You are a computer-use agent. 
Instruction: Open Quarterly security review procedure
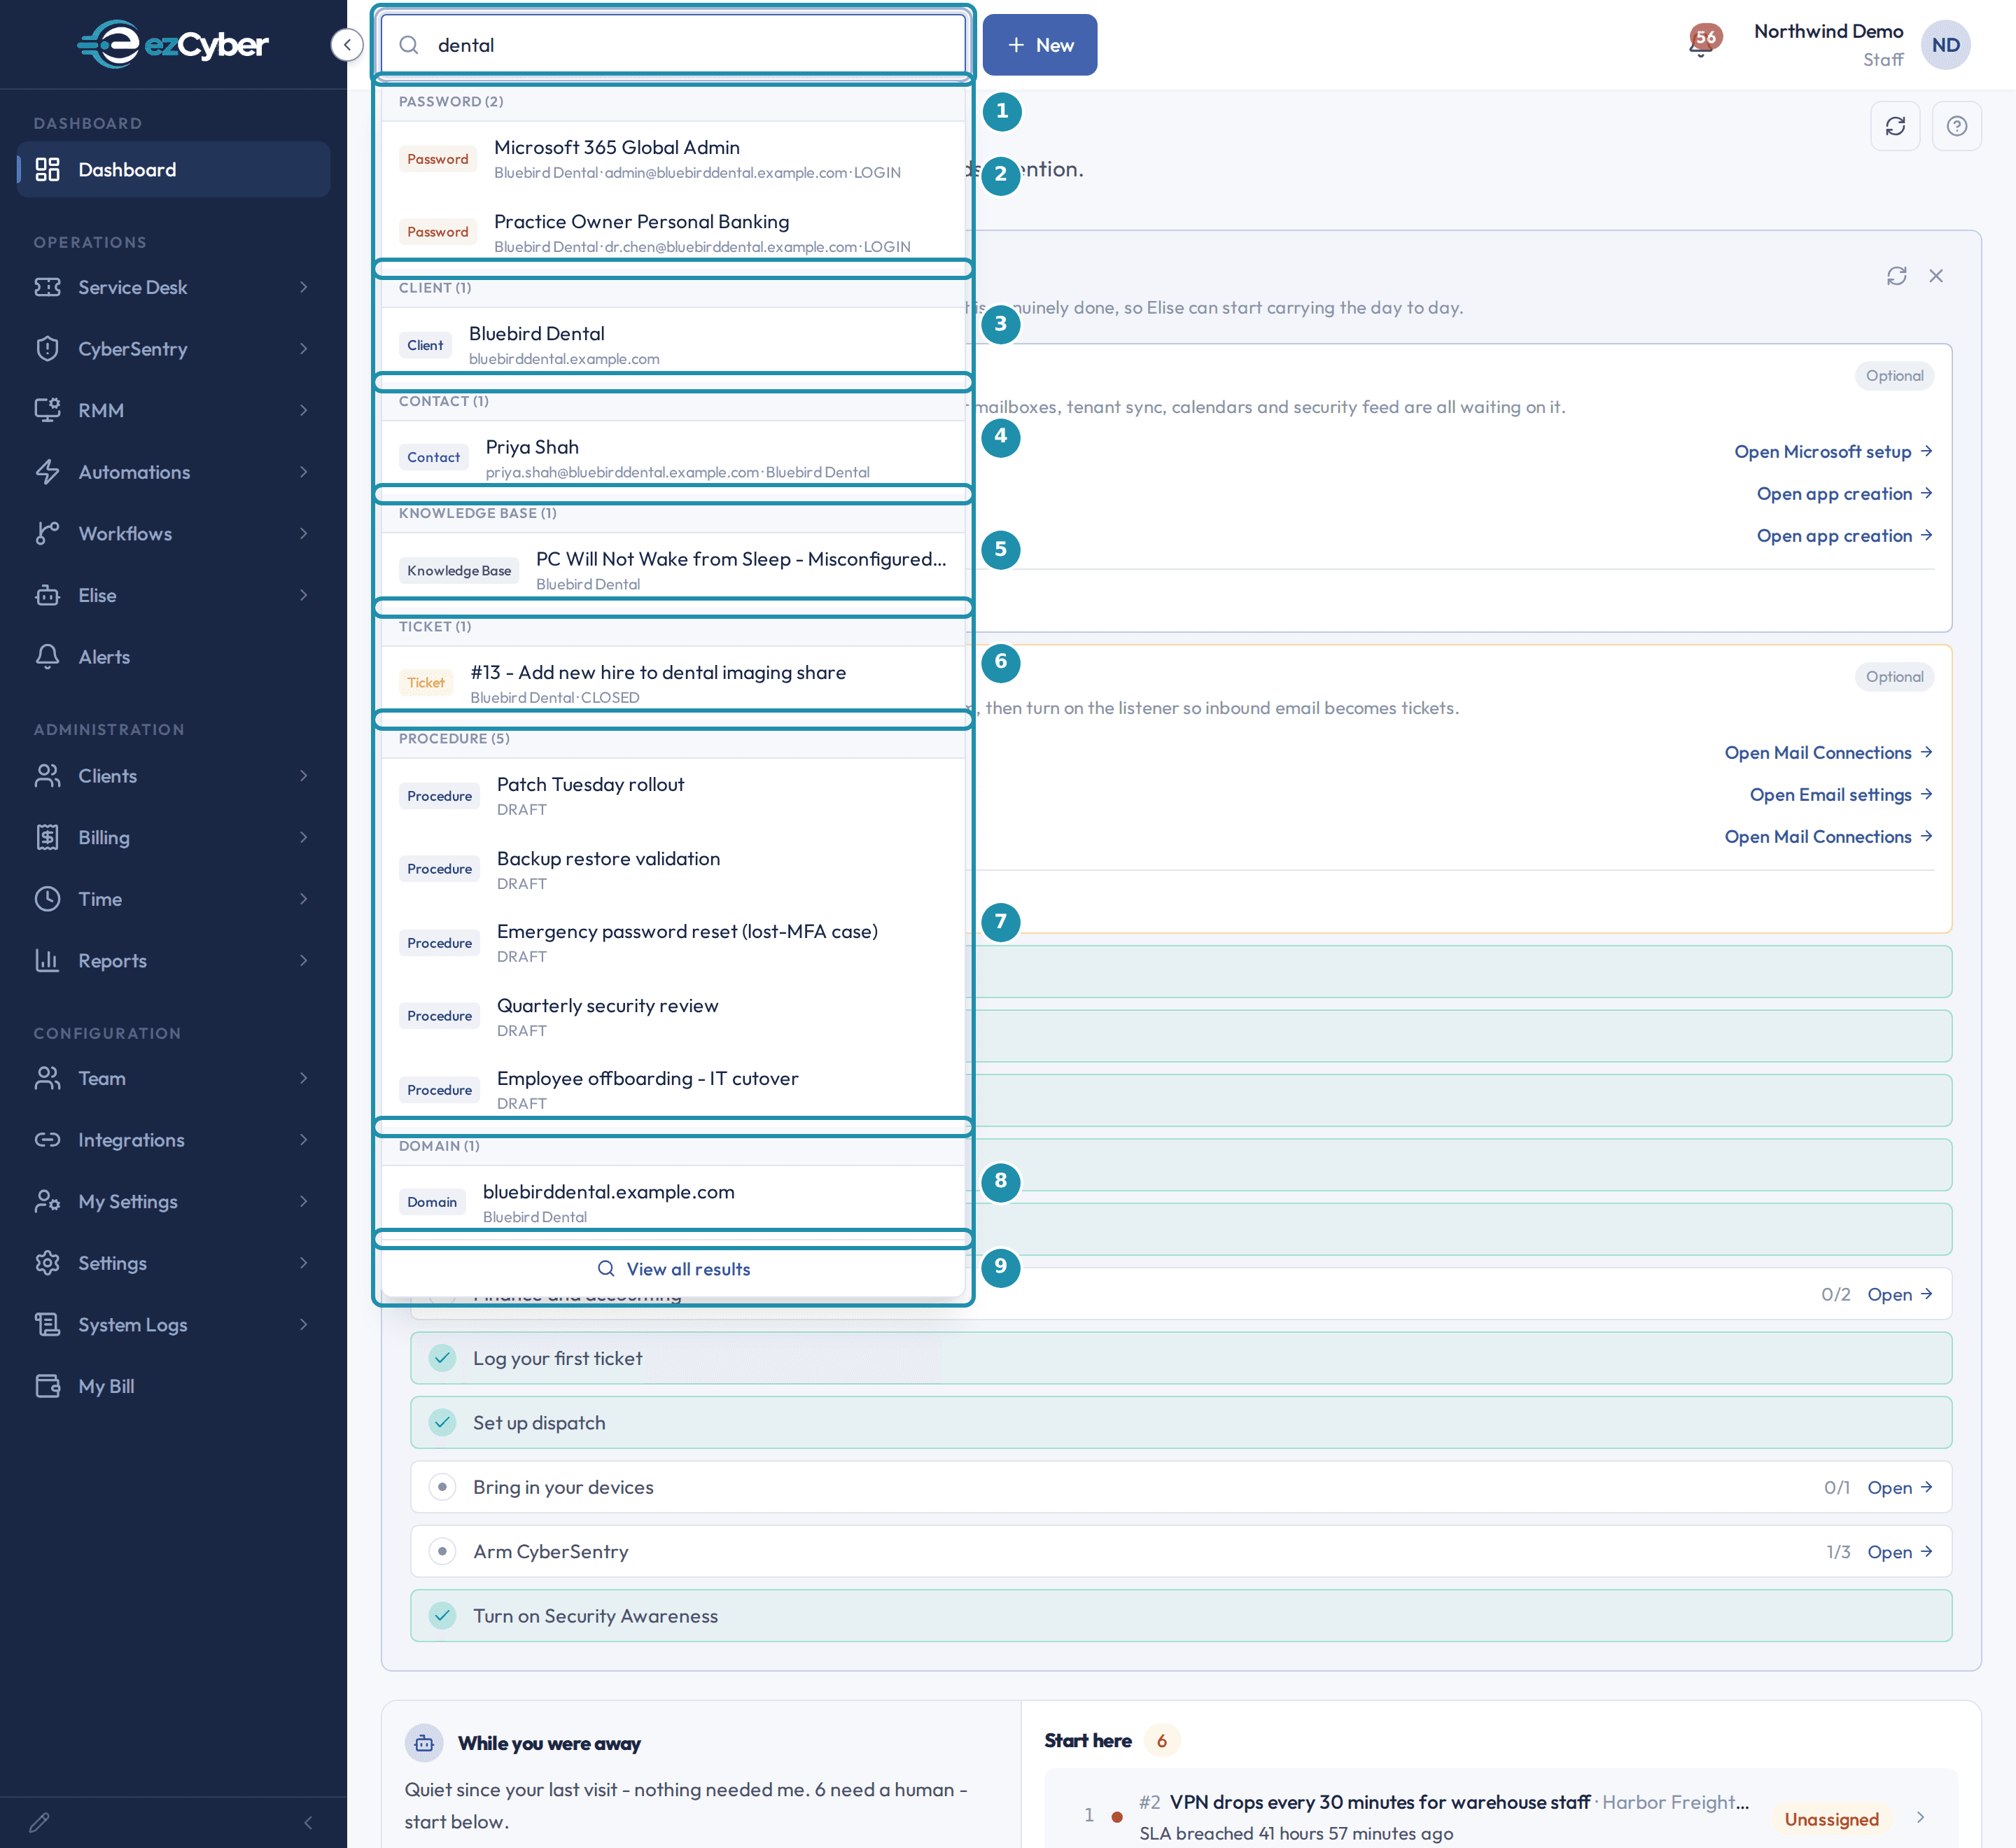(673, 1017)
